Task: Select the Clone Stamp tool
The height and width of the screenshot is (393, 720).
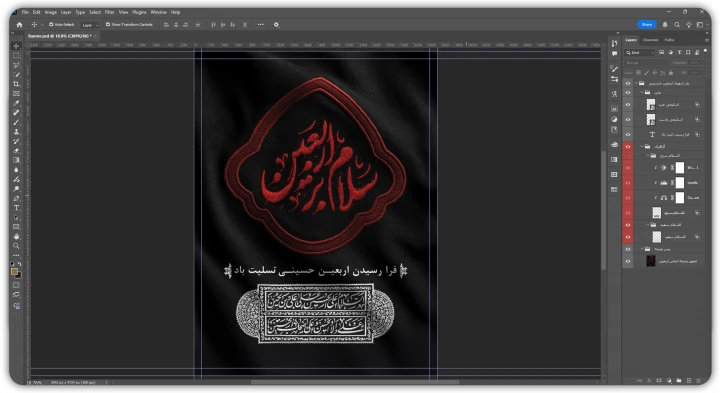Action: click(17, 132)
